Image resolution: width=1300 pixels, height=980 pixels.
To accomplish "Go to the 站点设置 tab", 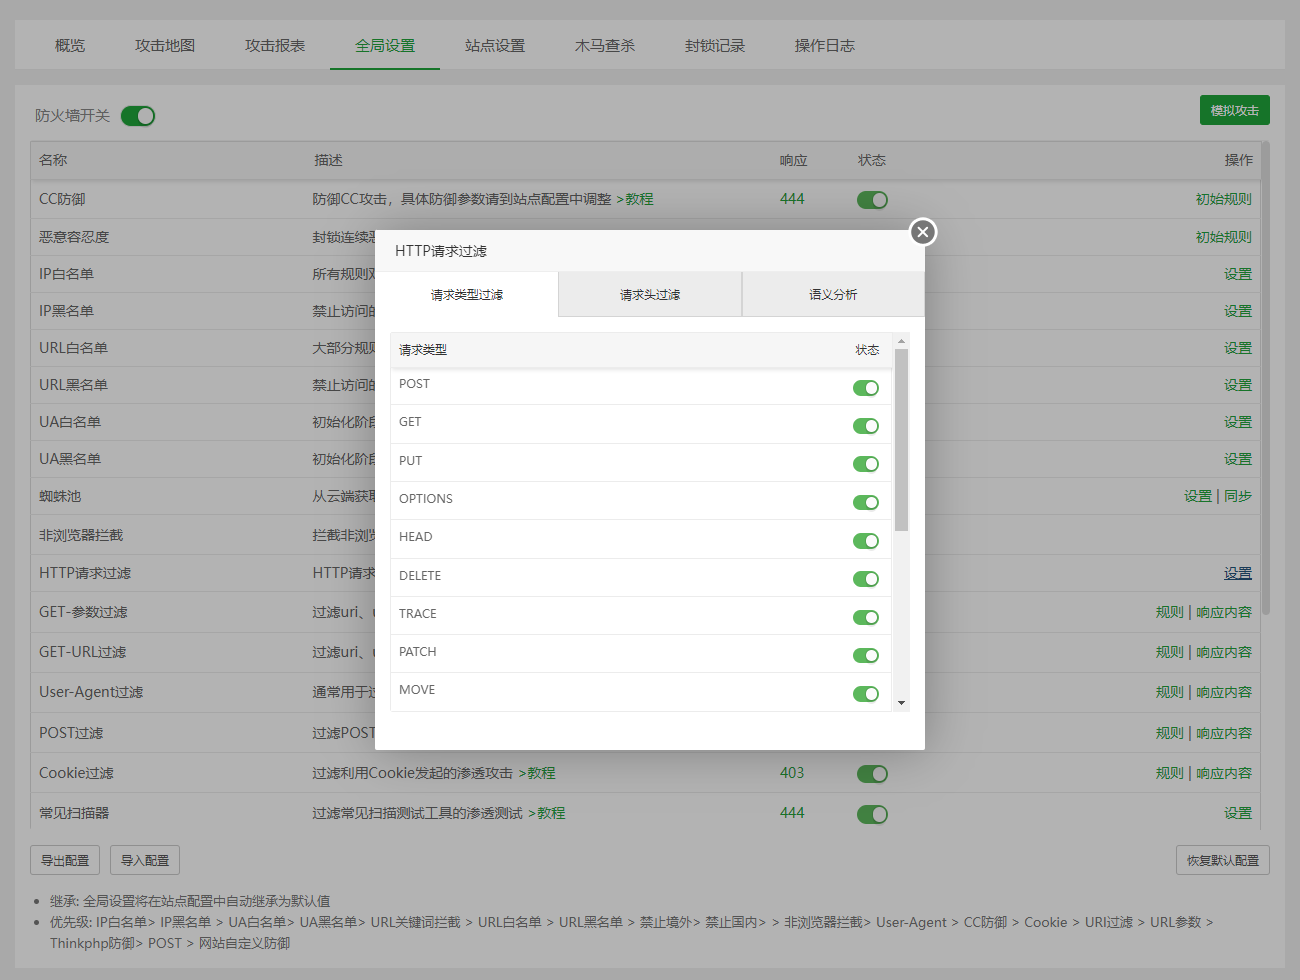I will click(x=495, y=46).
